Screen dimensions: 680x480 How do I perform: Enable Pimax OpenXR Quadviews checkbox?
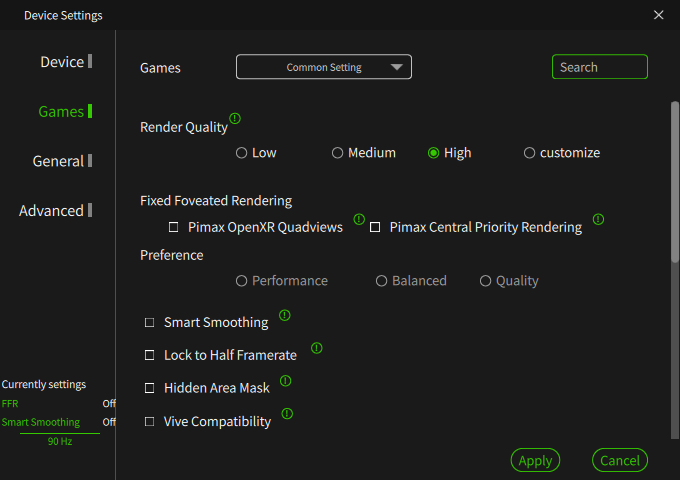coord(173,227)
